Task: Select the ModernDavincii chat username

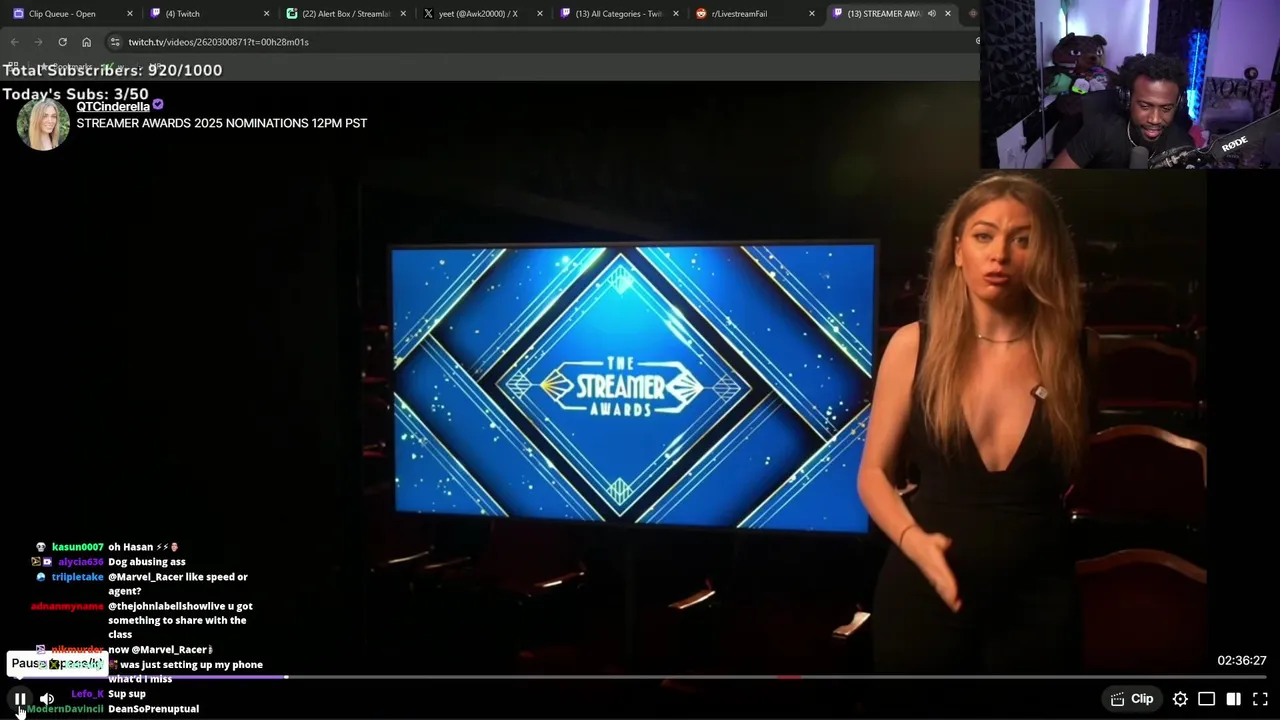Action: pos(65,709)
